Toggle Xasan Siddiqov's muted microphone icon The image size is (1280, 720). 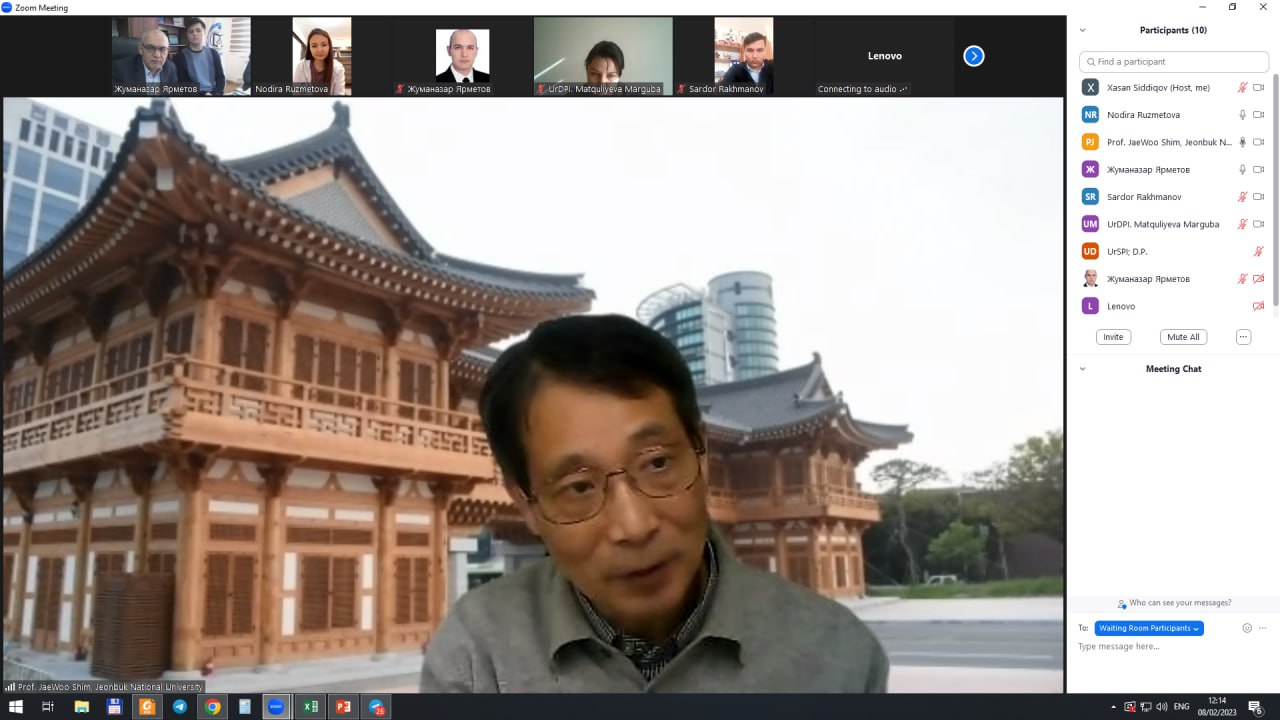click(1243, 88)
